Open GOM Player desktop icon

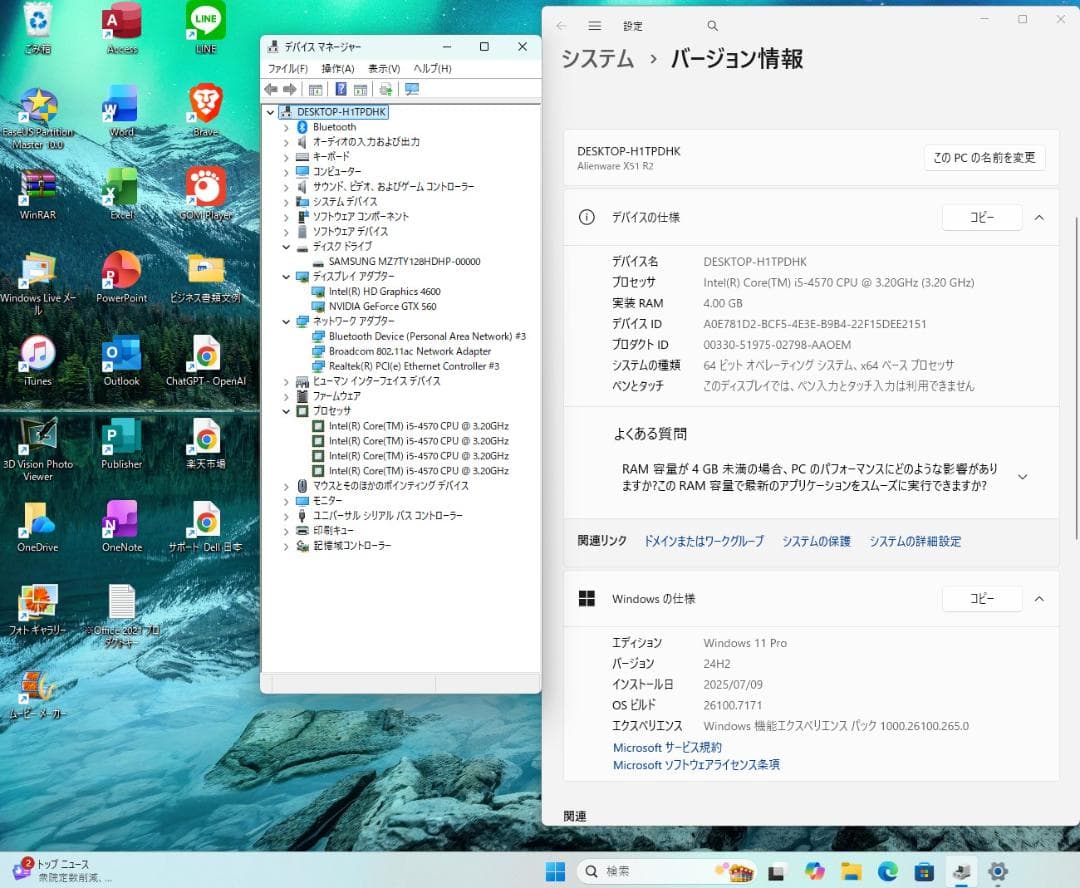pos(204,185)
